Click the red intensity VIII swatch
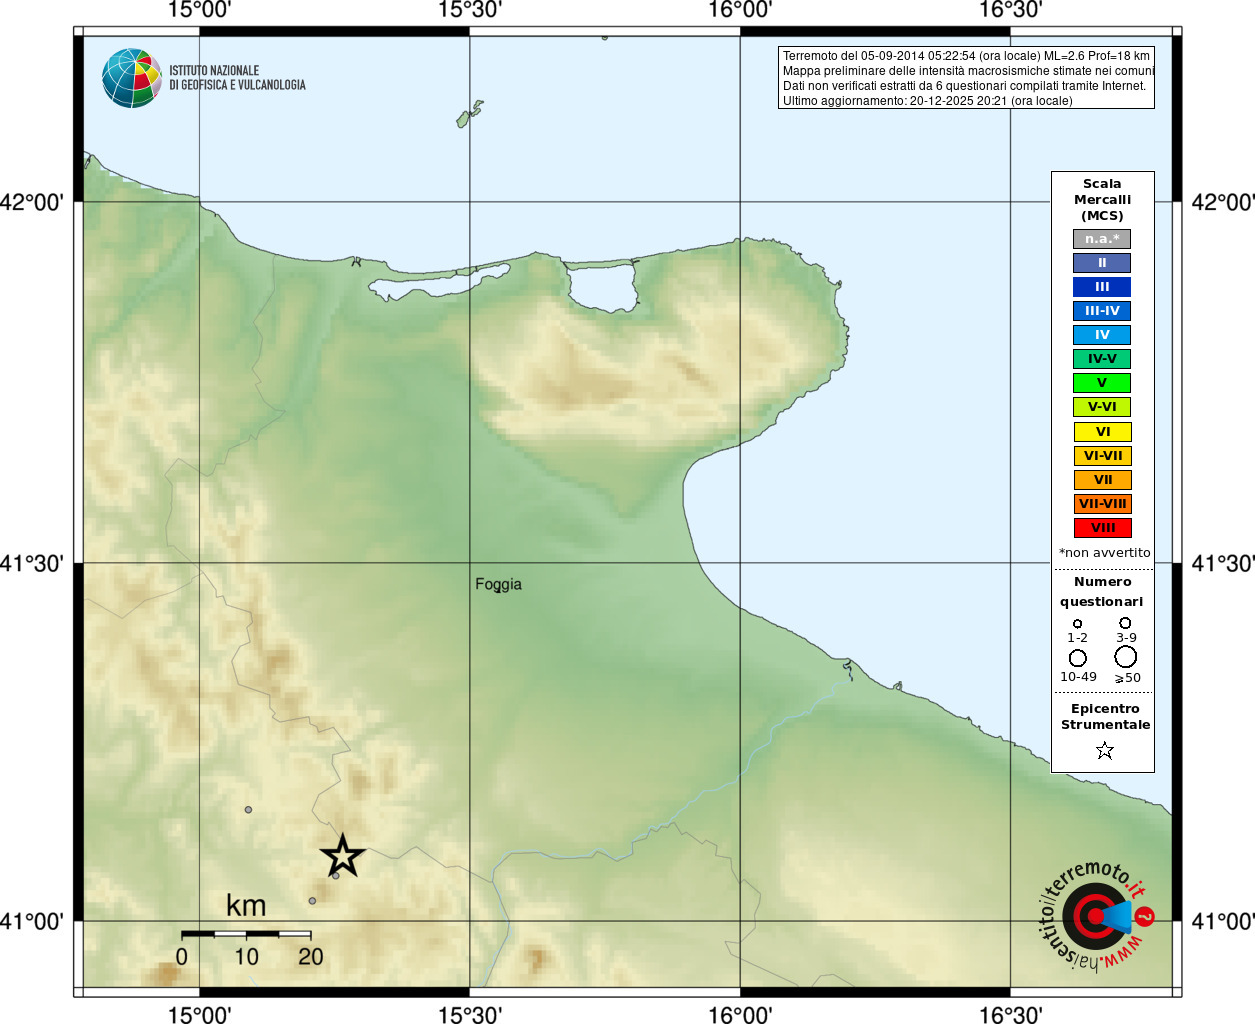 point(1103,528)
